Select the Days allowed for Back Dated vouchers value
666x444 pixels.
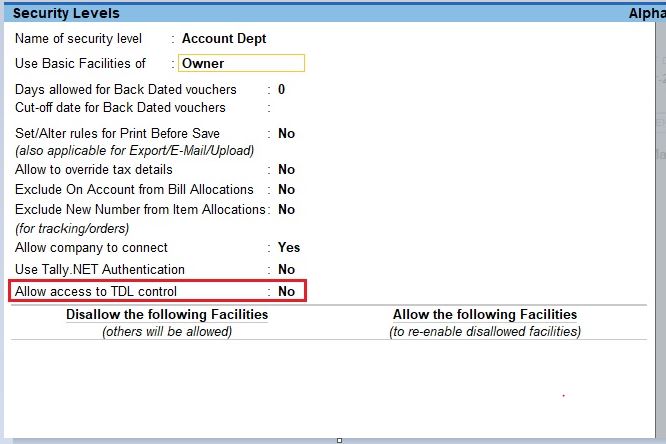click(281, 89)
